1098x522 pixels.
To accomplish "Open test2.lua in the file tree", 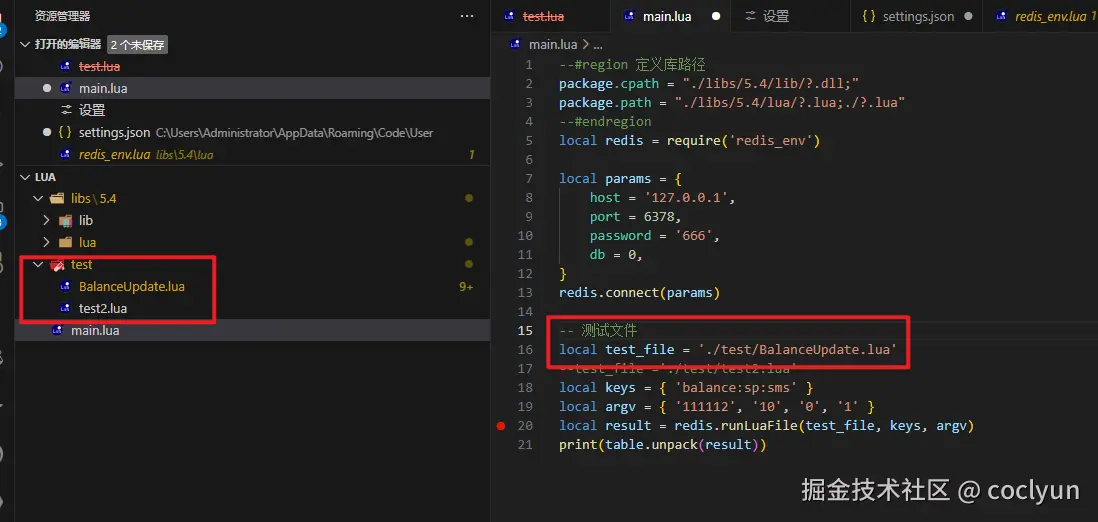I will 103,308.
